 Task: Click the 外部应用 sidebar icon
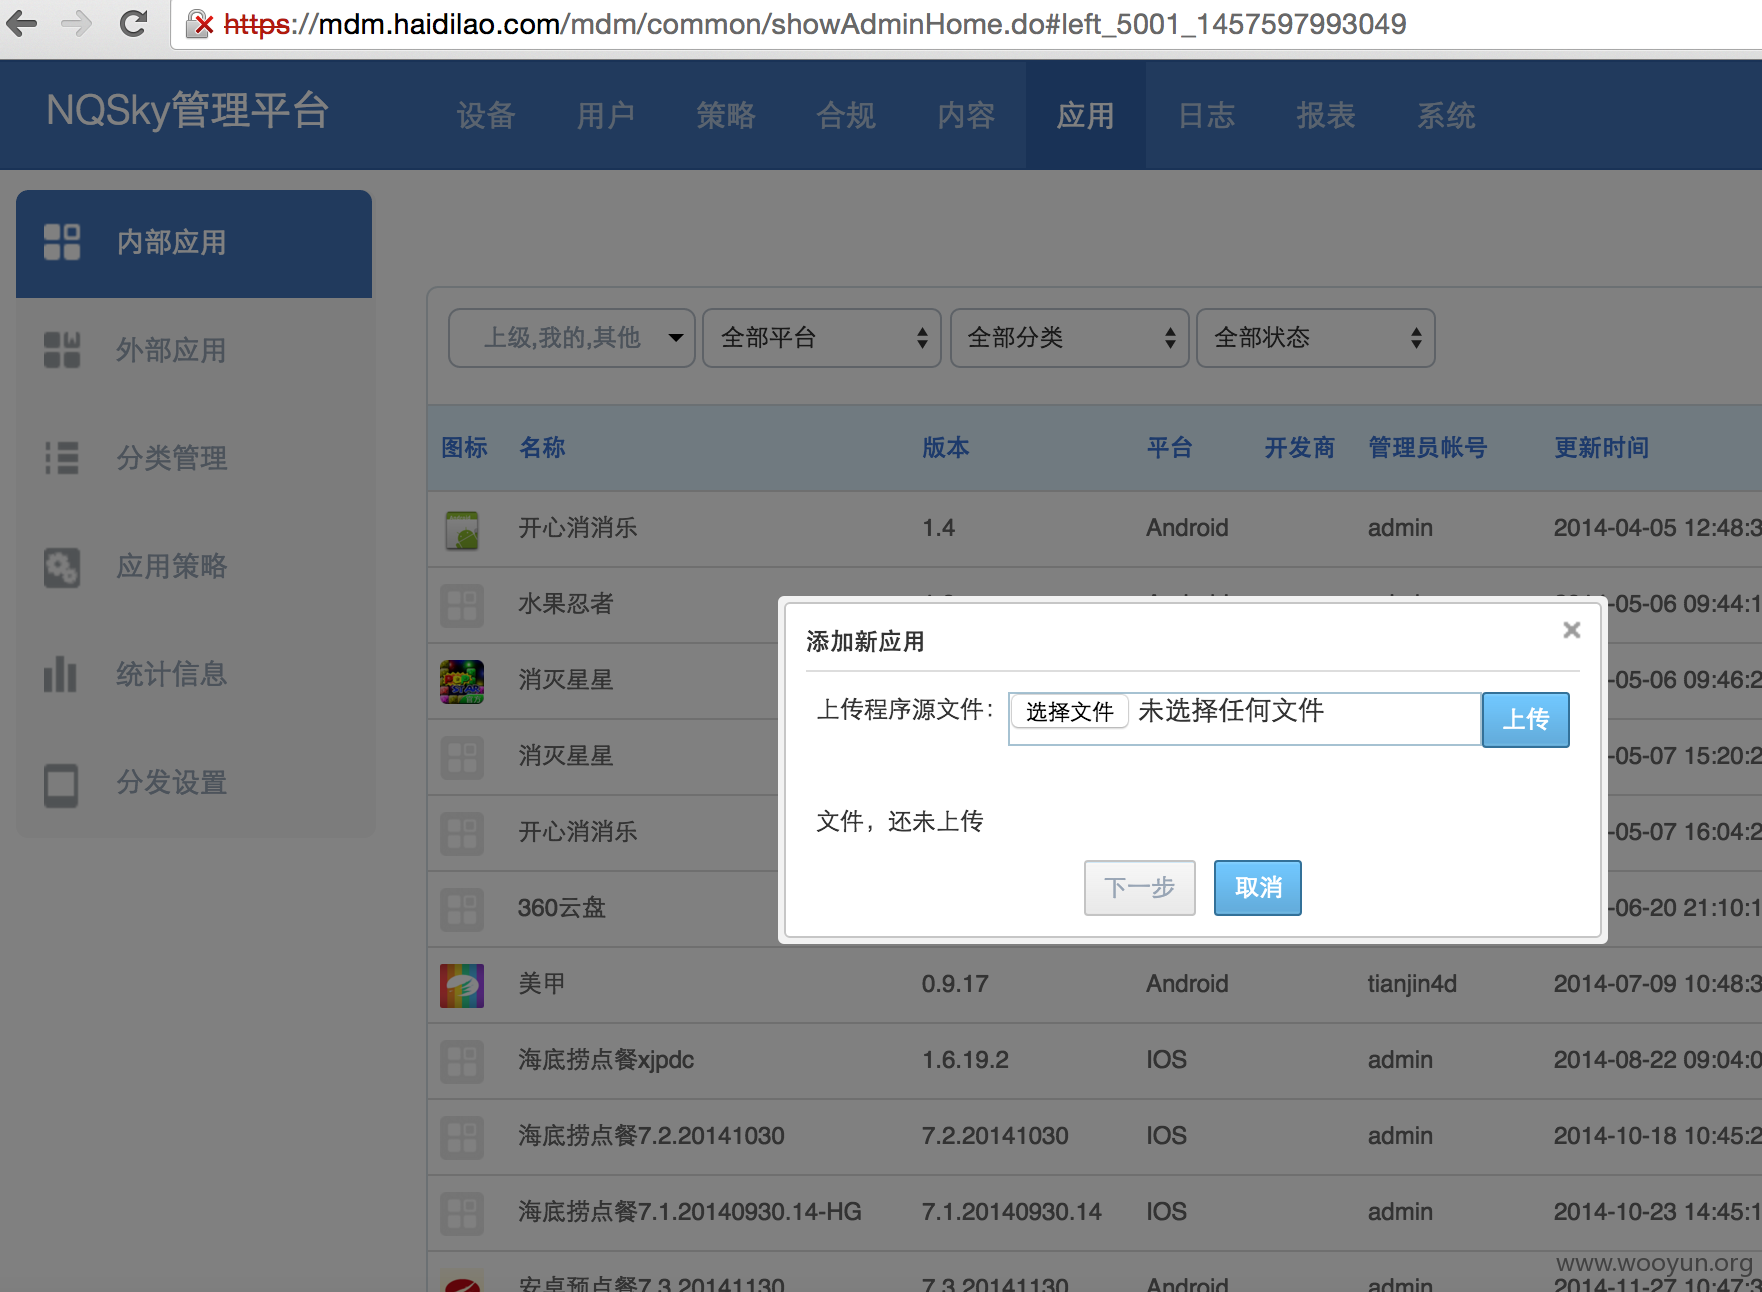click(62, 350)
